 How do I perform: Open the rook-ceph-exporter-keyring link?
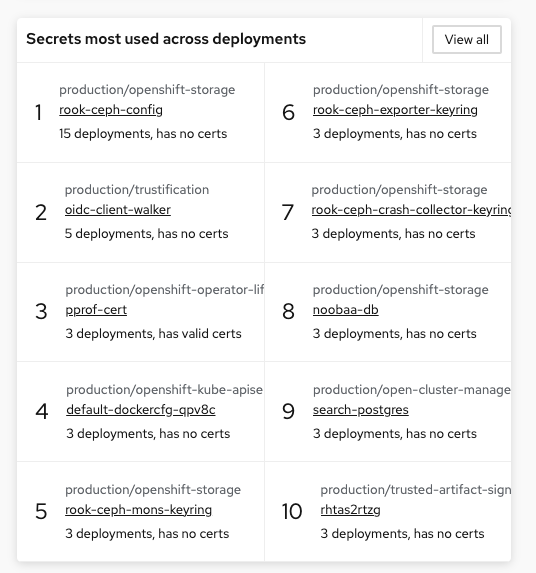coord(395,110)
